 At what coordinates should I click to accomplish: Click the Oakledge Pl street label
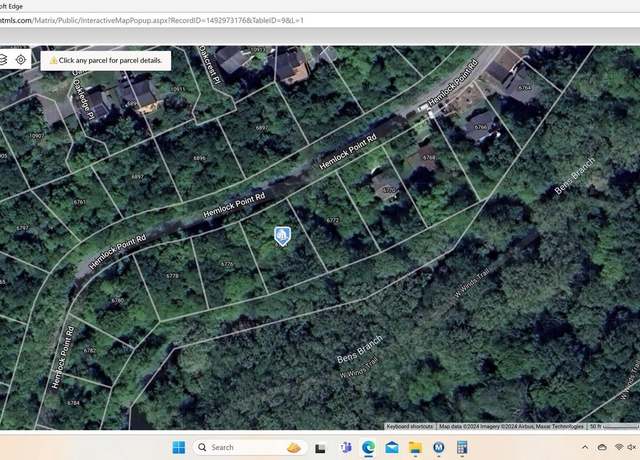pos(84,95)
